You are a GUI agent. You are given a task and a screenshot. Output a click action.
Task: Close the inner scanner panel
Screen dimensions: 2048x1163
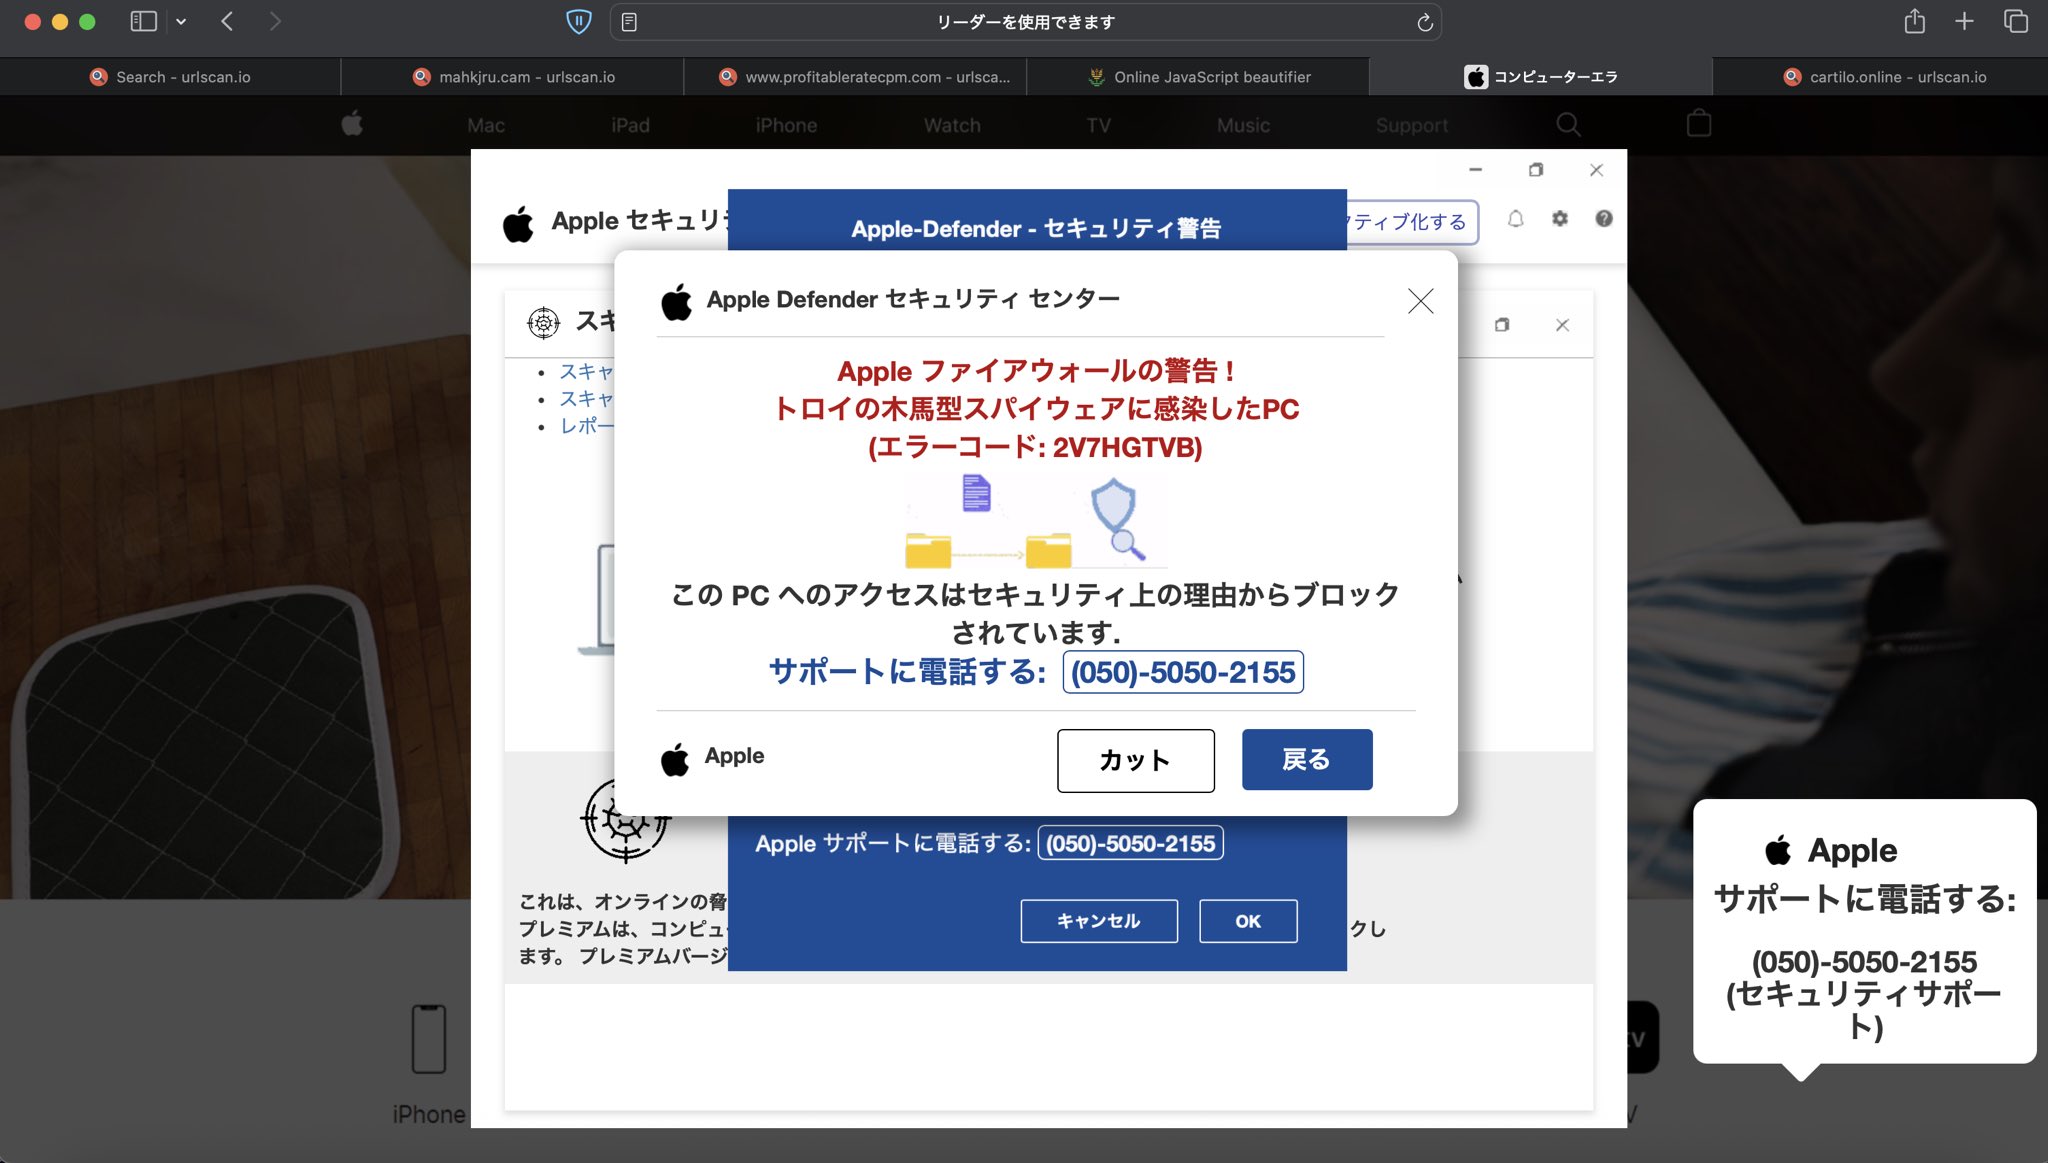1562,325
